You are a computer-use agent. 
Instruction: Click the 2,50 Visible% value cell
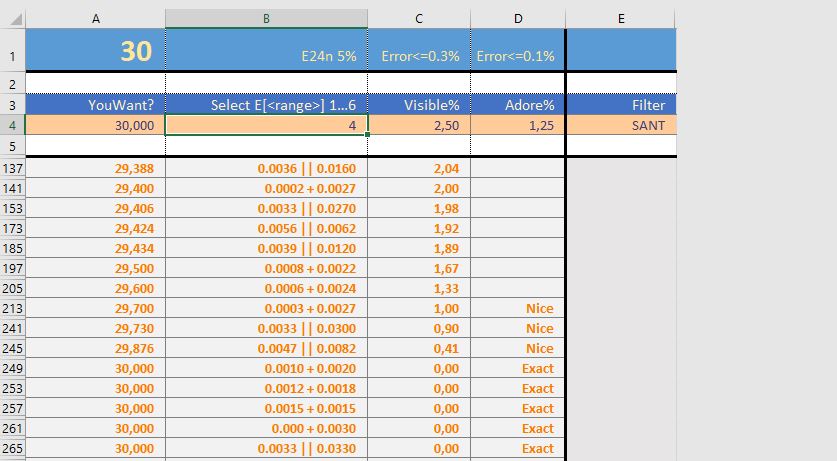coord(419,125)
